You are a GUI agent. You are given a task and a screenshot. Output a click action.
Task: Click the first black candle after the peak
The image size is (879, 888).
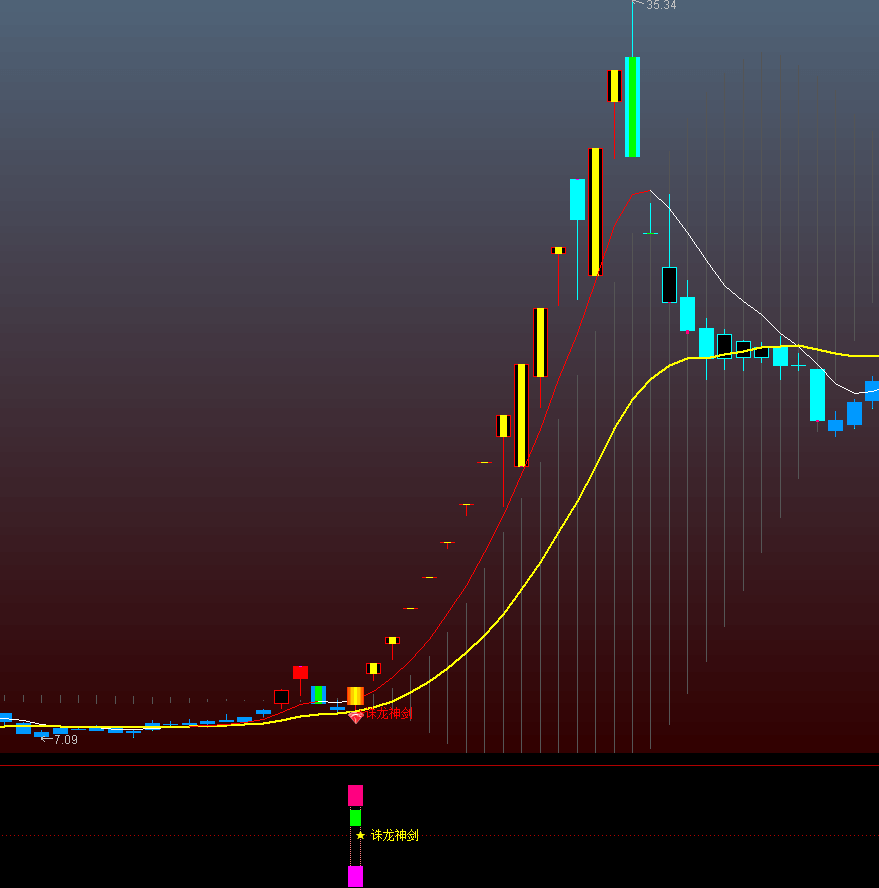(669, 284)
